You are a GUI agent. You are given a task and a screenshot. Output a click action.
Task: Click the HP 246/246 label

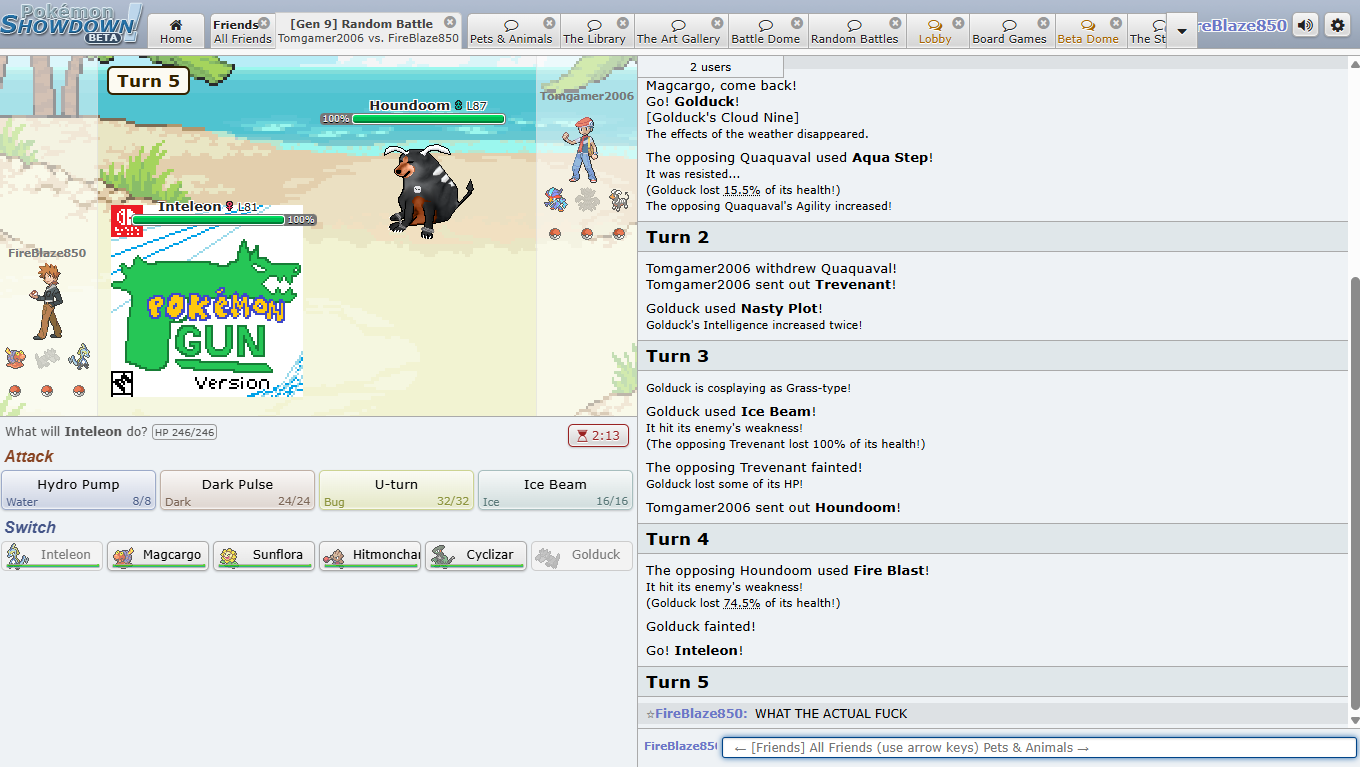click(x=184, y=432)
